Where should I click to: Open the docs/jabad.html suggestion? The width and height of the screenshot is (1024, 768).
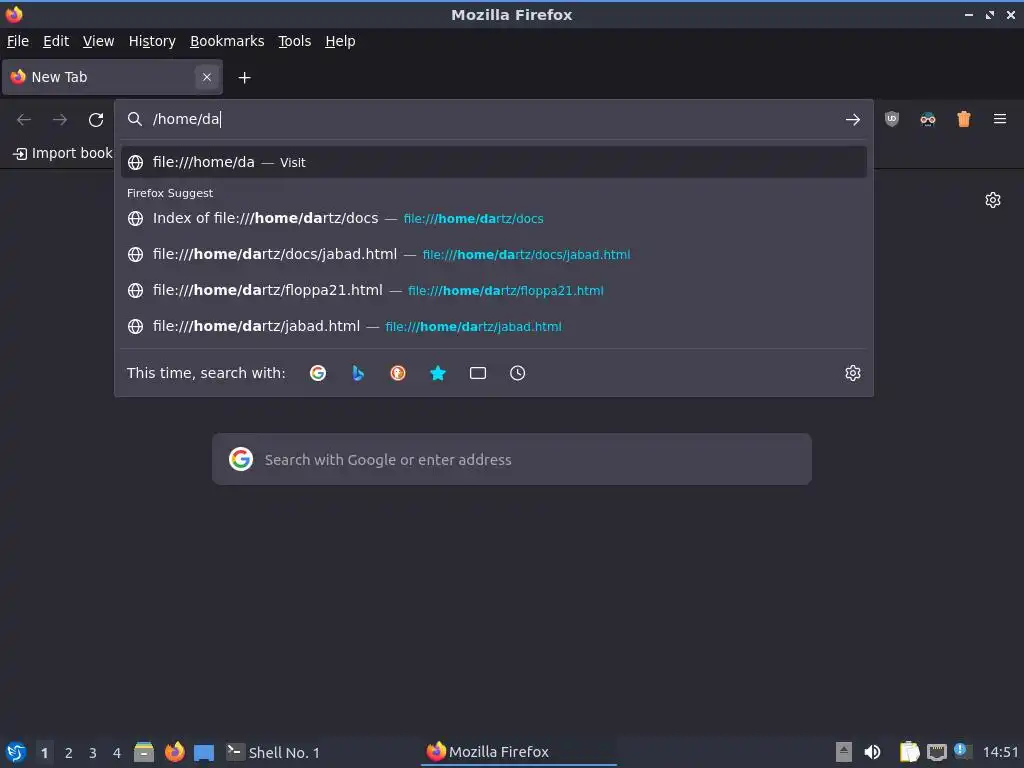494,254
